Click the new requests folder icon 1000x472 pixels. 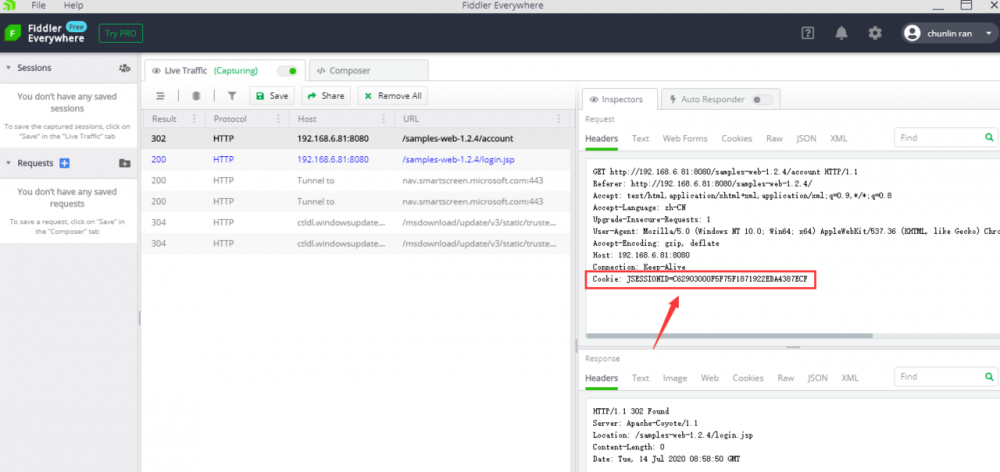[125, 163]
